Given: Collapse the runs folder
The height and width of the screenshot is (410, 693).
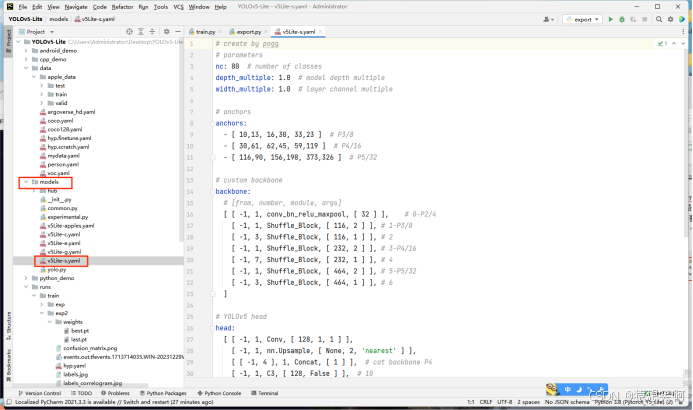Looking at the screenshot, I should click(x=26, y=287).
